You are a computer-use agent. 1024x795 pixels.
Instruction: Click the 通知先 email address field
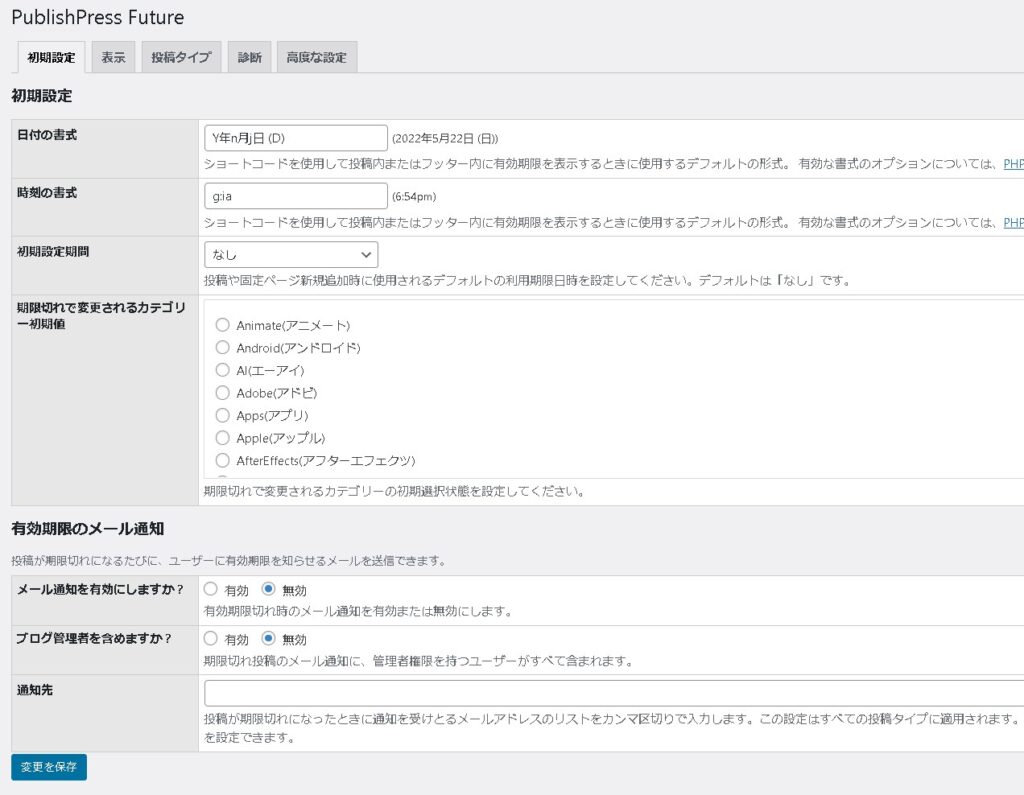[612, 693]
